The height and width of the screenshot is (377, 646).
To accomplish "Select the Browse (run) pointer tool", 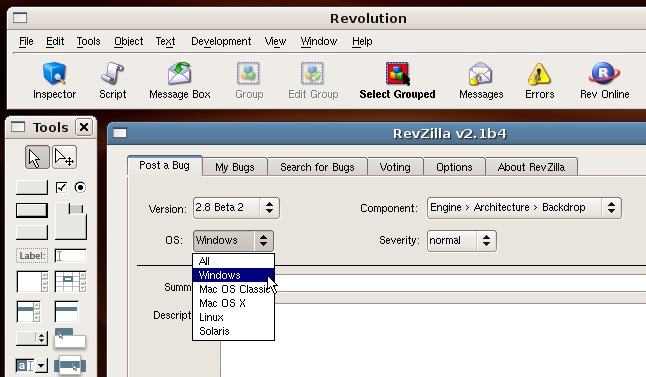I will tap(37, 157).
